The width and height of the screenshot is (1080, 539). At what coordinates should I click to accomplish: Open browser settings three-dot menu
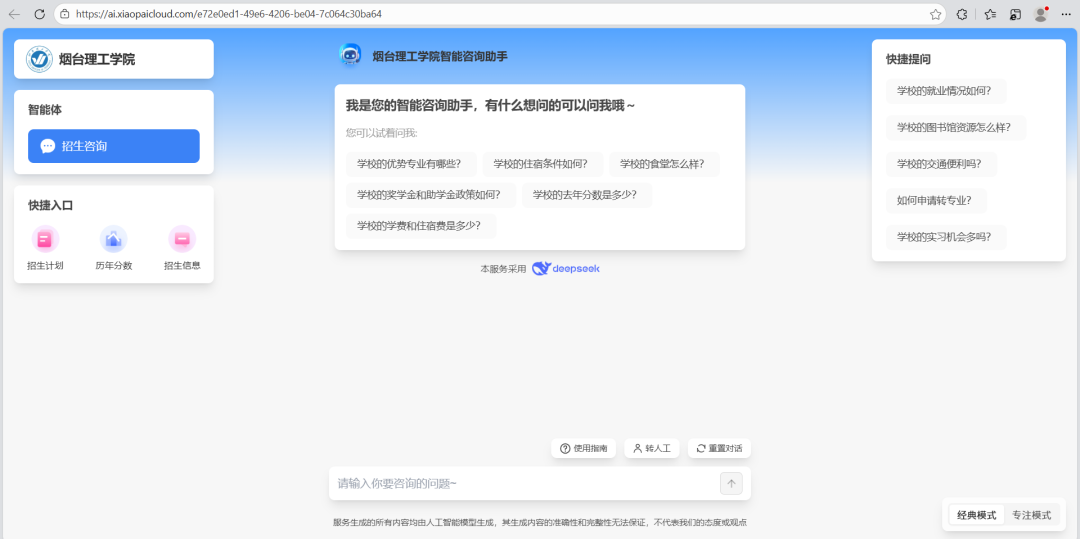pos(1066,14)
